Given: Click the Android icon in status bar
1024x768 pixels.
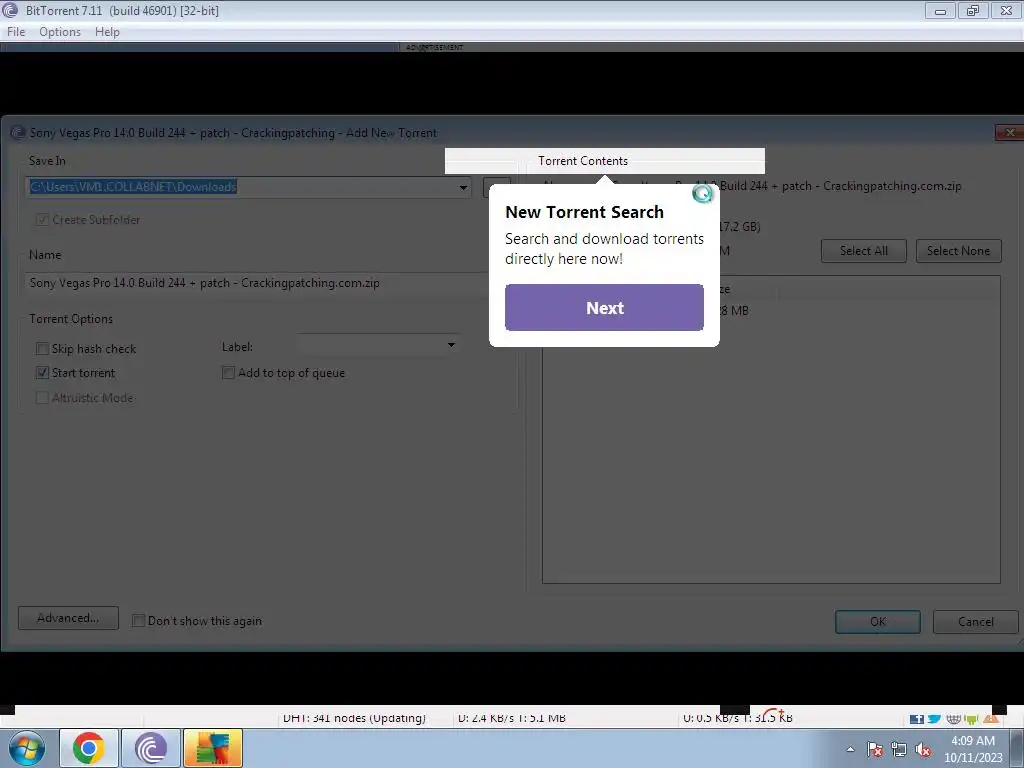Looking at the screenshot, I should [972, 718].
